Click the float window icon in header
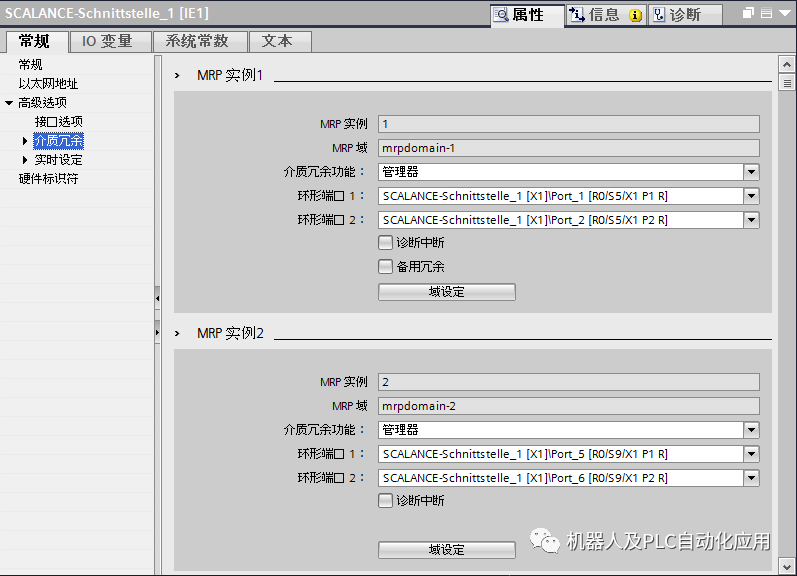 tap(748, 13)
